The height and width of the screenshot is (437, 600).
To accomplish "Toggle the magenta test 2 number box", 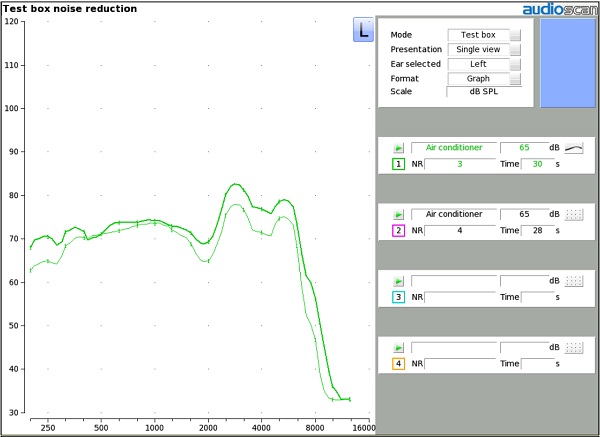I will 398,231.
